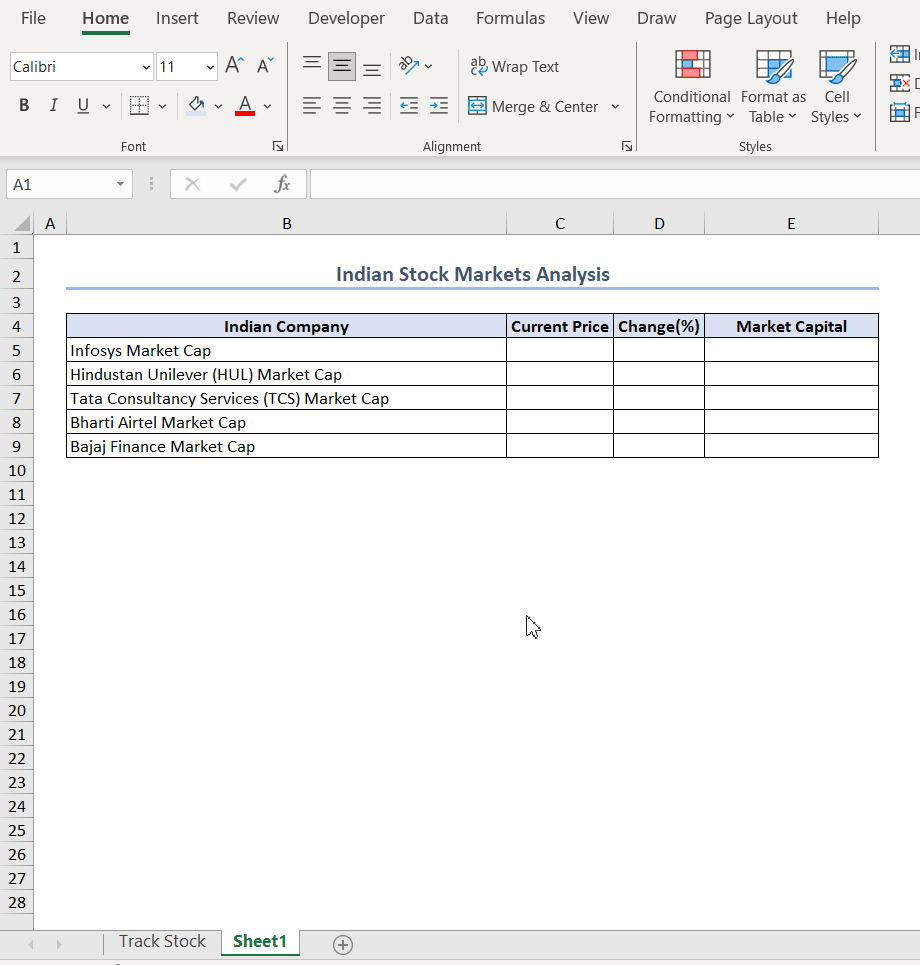Viewport: 920px width, 965px height.
Task: Click the Delete Cells icon in ribbon
Action: pos(900,82)
